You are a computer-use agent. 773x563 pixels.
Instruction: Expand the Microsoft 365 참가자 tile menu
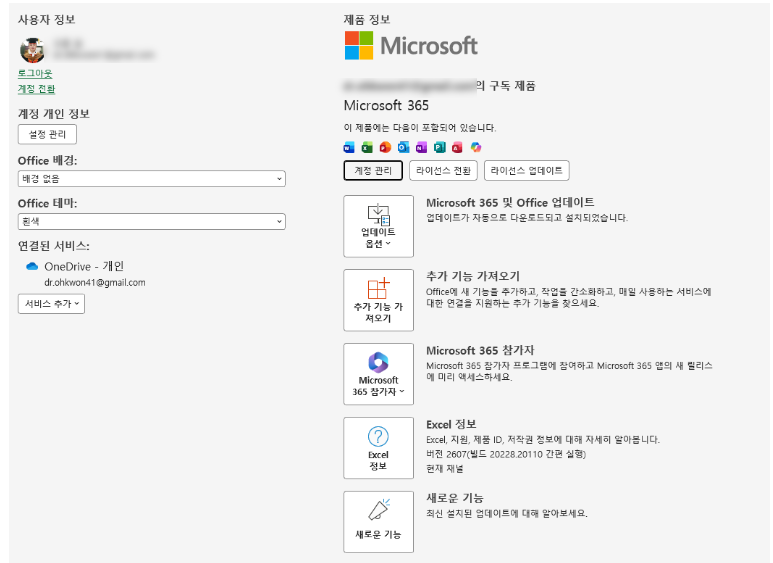pyautogui.click(x=378, y=374)
